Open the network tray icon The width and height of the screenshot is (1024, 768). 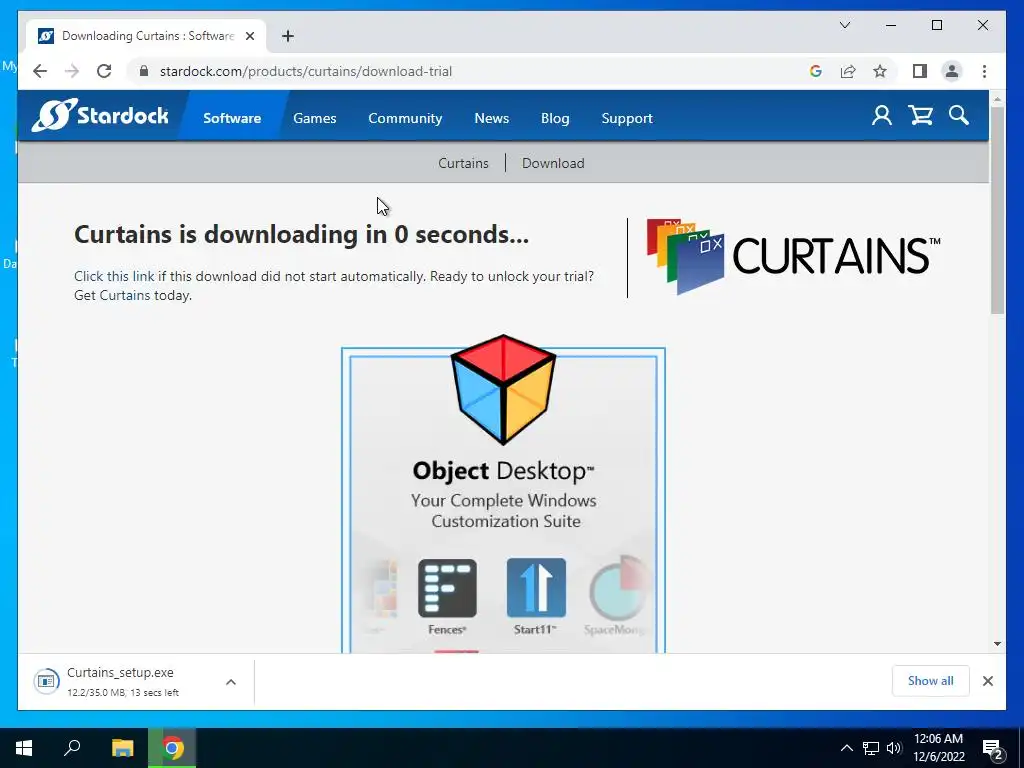point(871,748)
